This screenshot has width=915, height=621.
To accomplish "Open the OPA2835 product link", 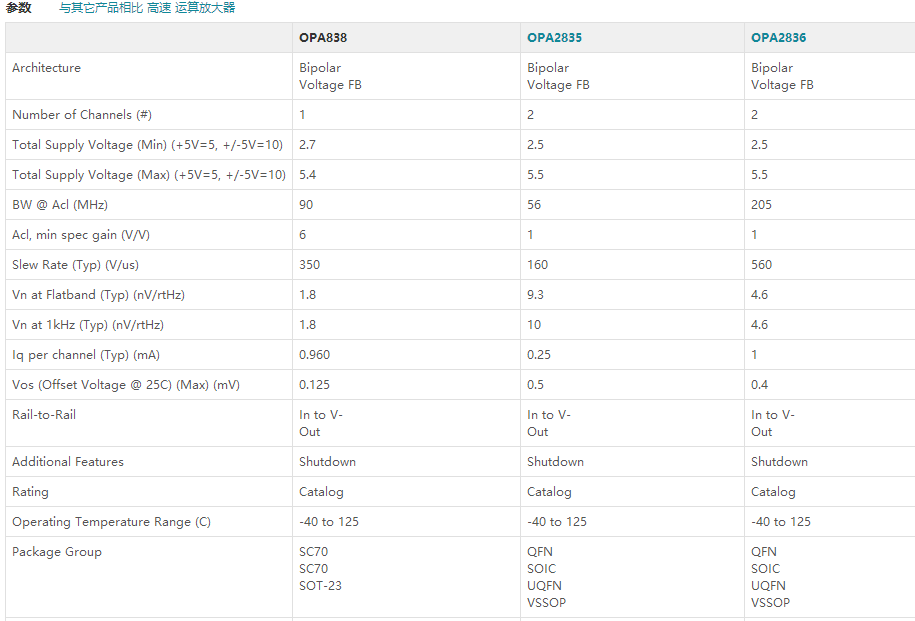I will [x=554, y=38].
